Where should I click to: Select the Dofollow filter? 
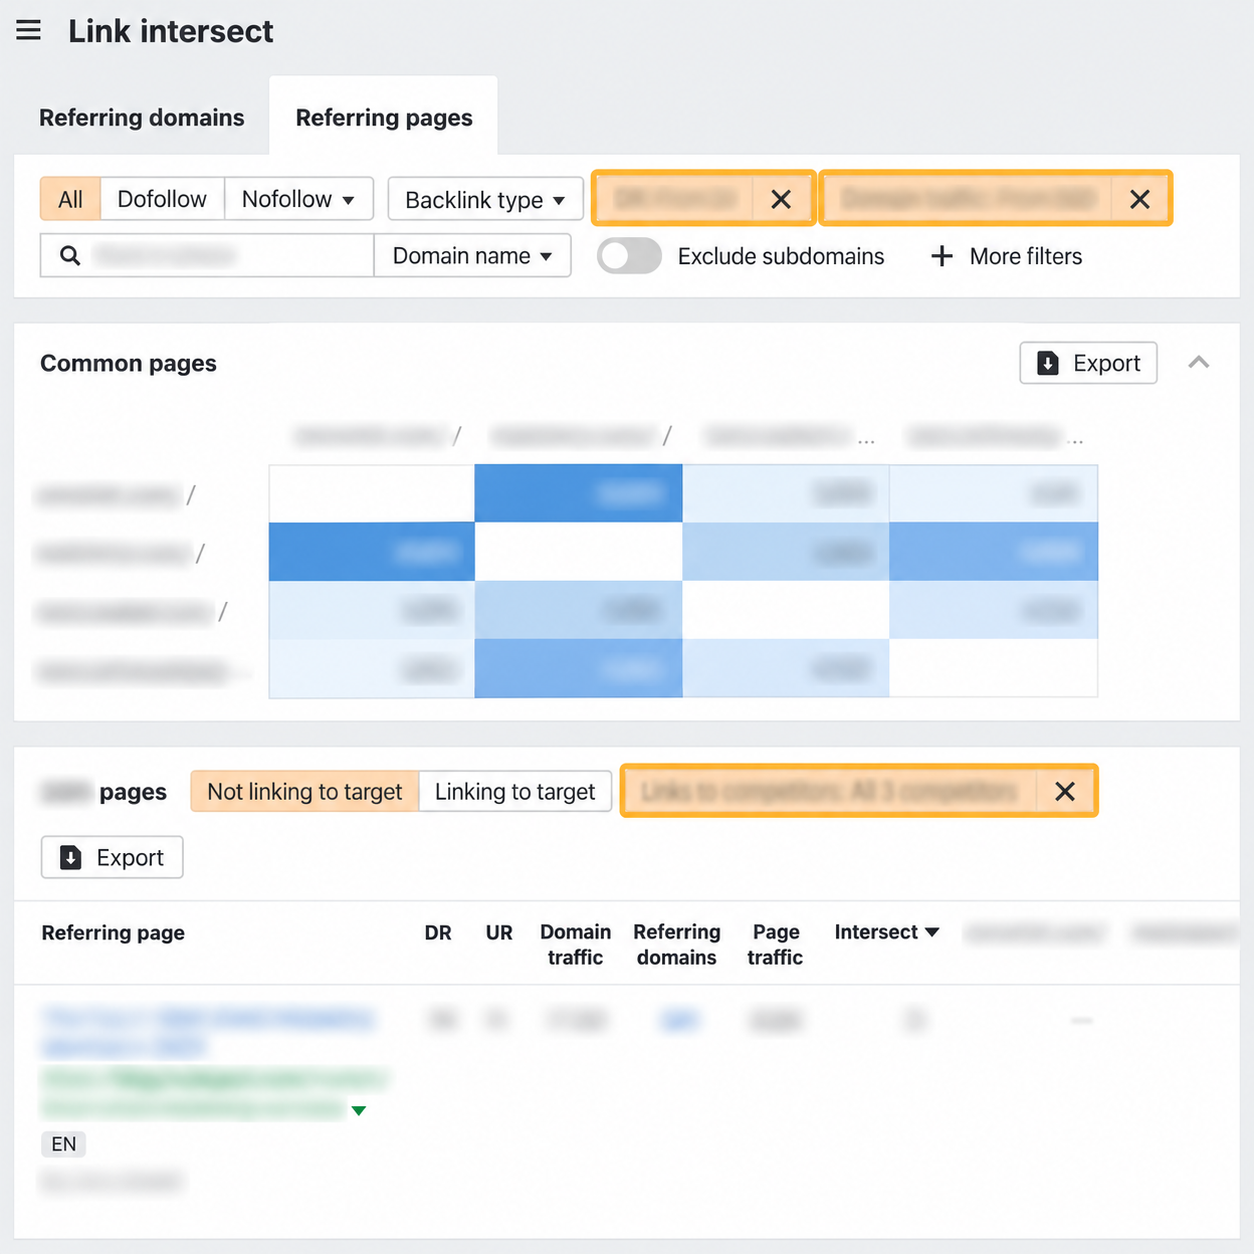pyautogui.click(x=162, y=199)
